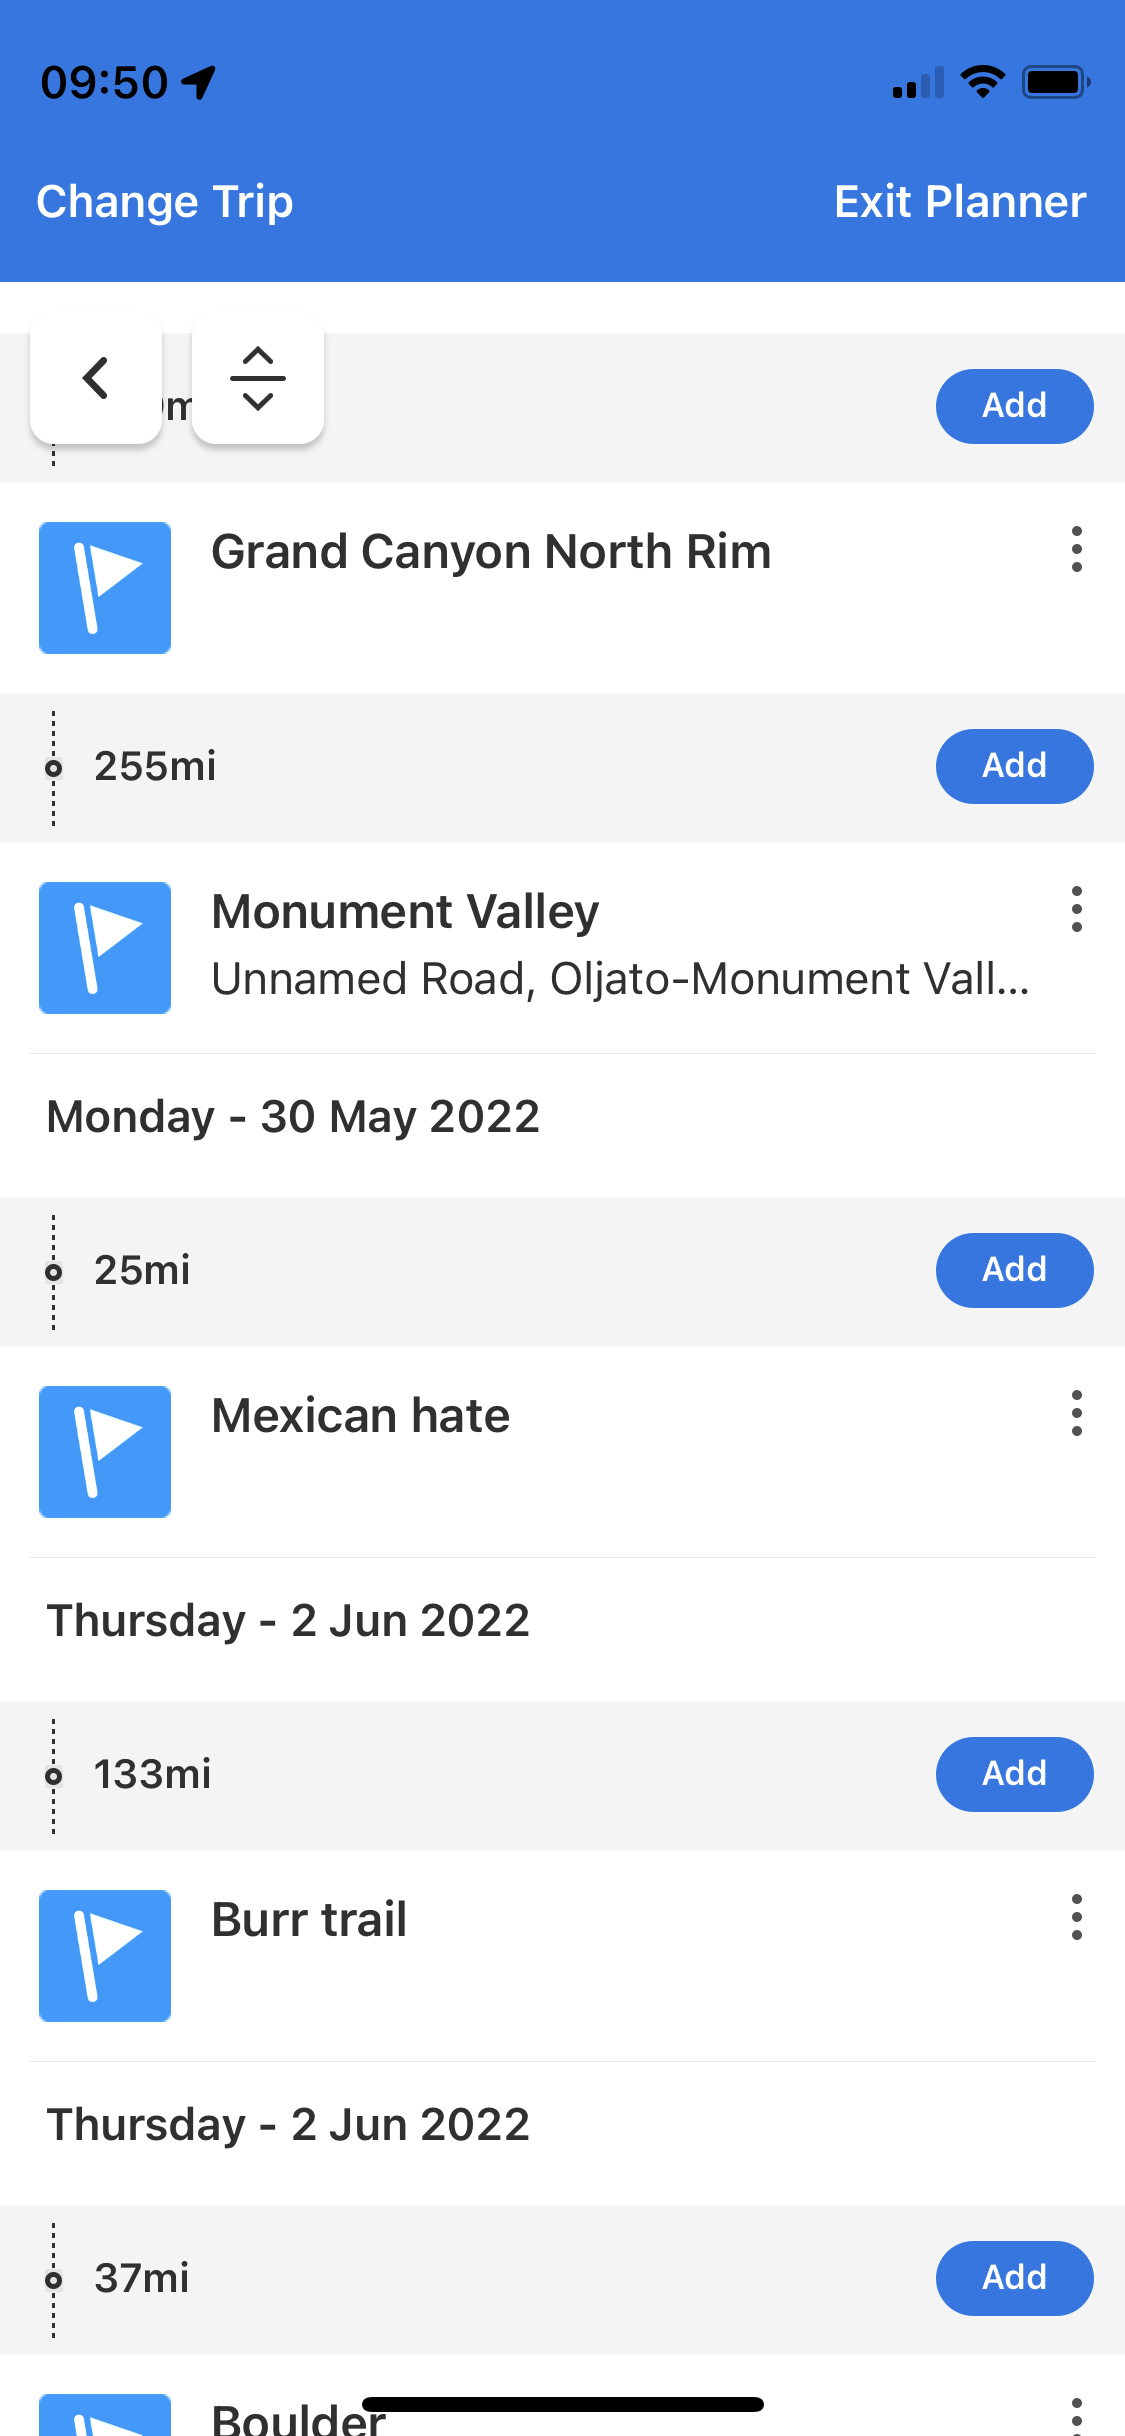Tap the Monument Valley flag icon

point(105,948)
